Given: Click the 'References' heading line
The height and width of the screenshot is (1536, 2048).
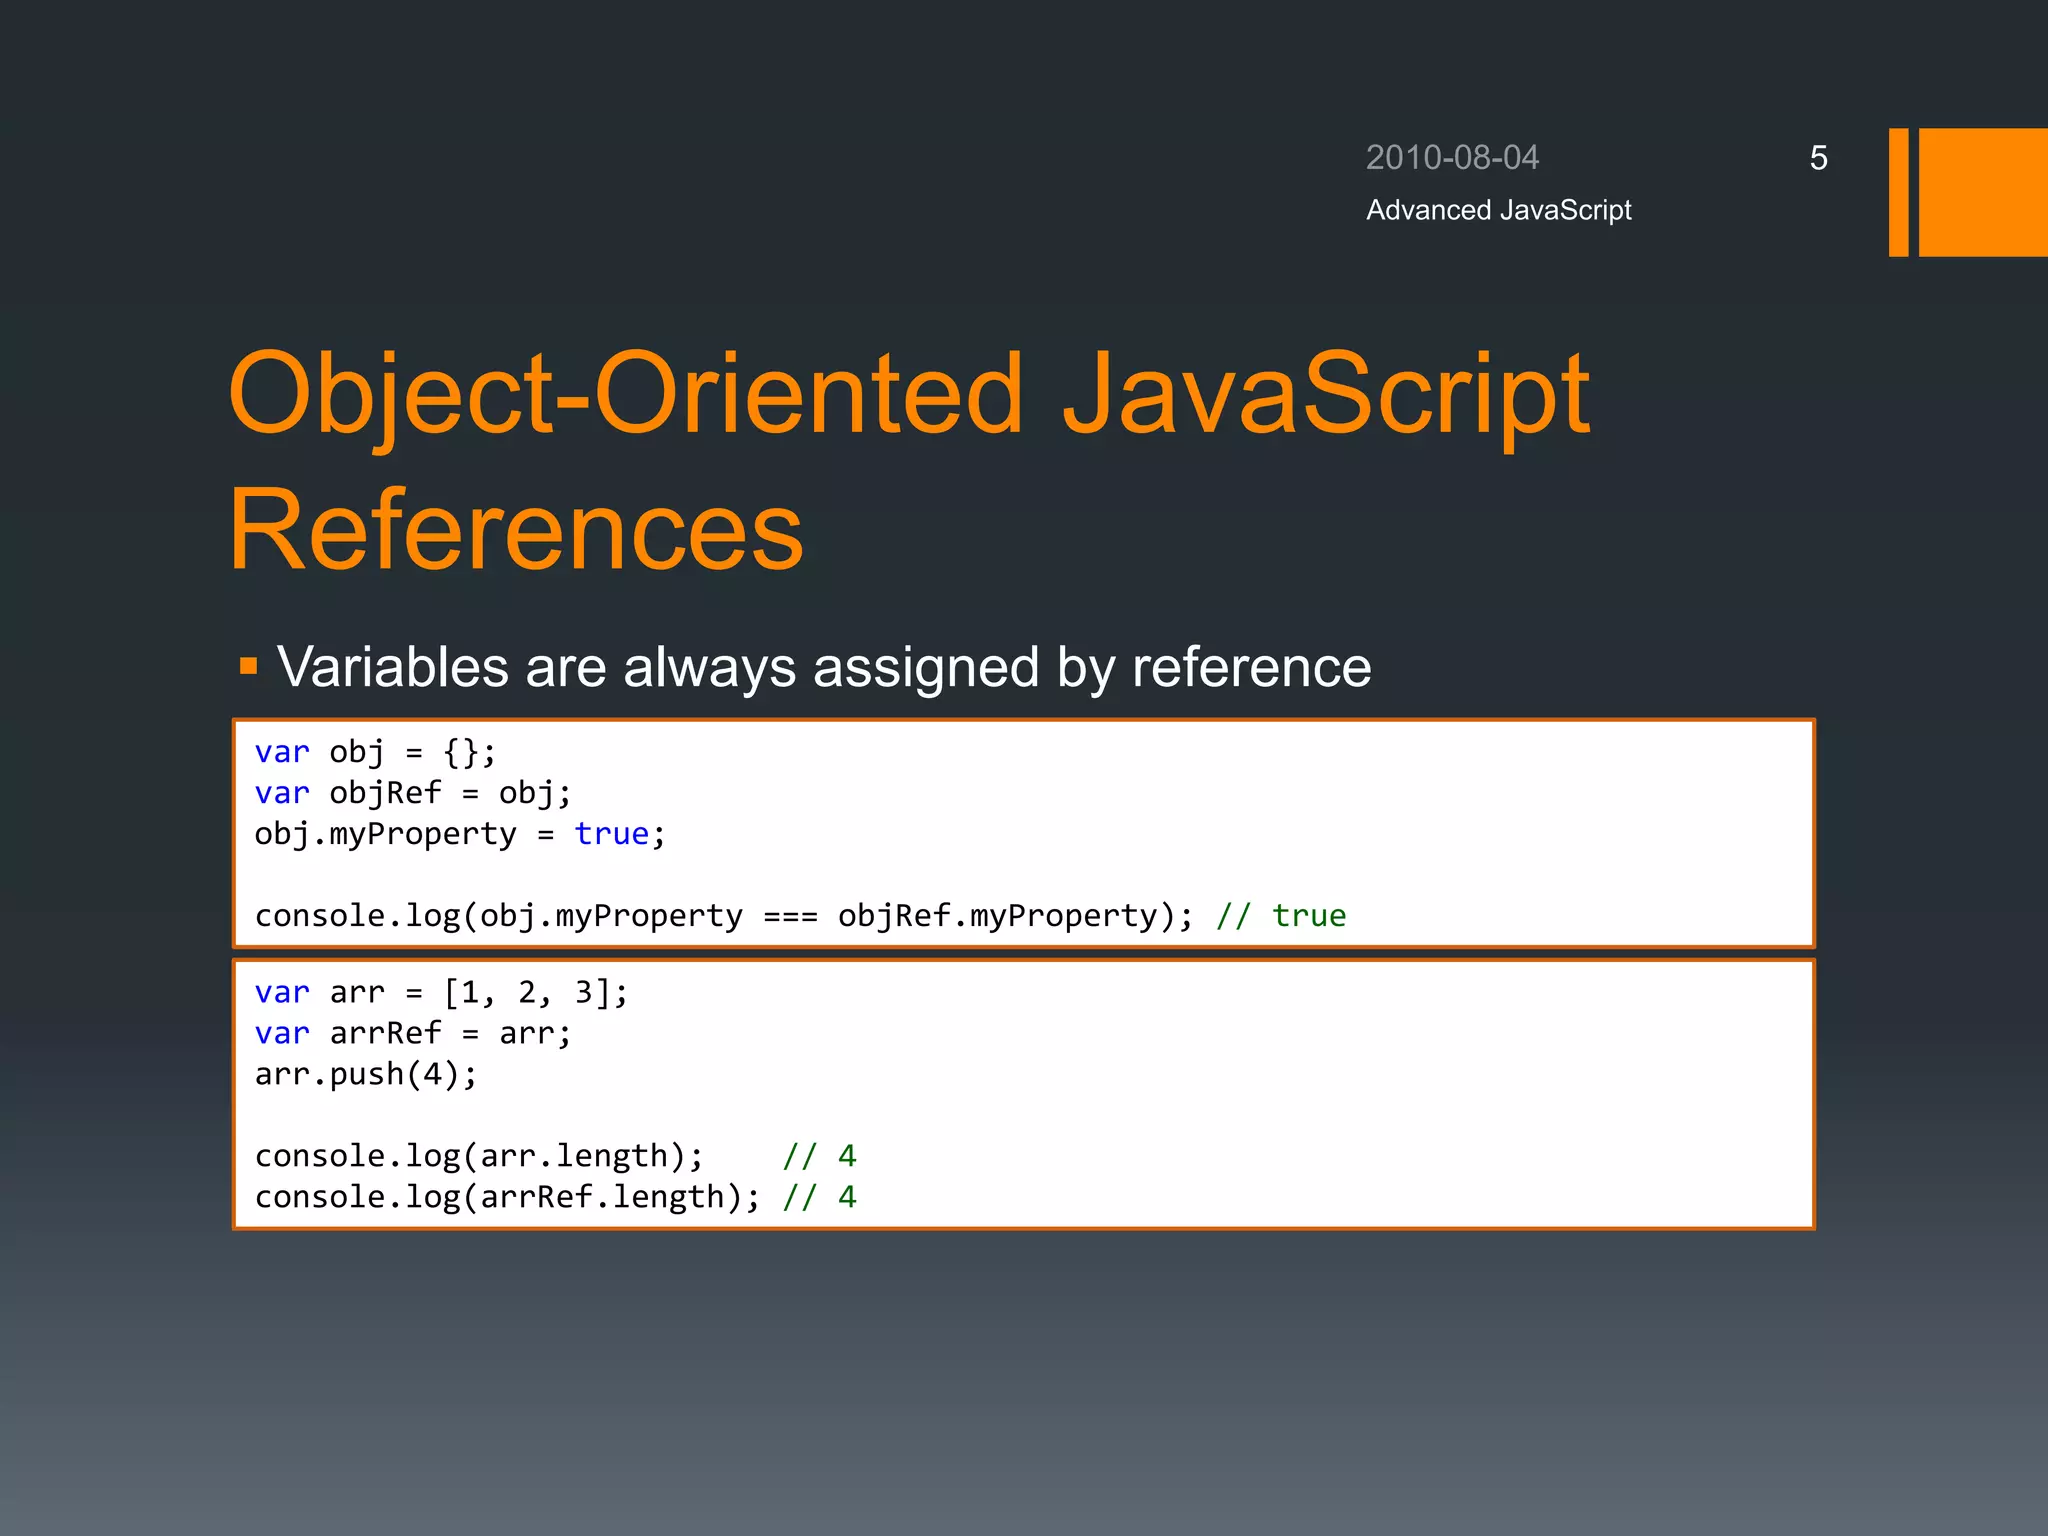Looking at the screenshot, I should pyautogui.click(x=516, y=529).
